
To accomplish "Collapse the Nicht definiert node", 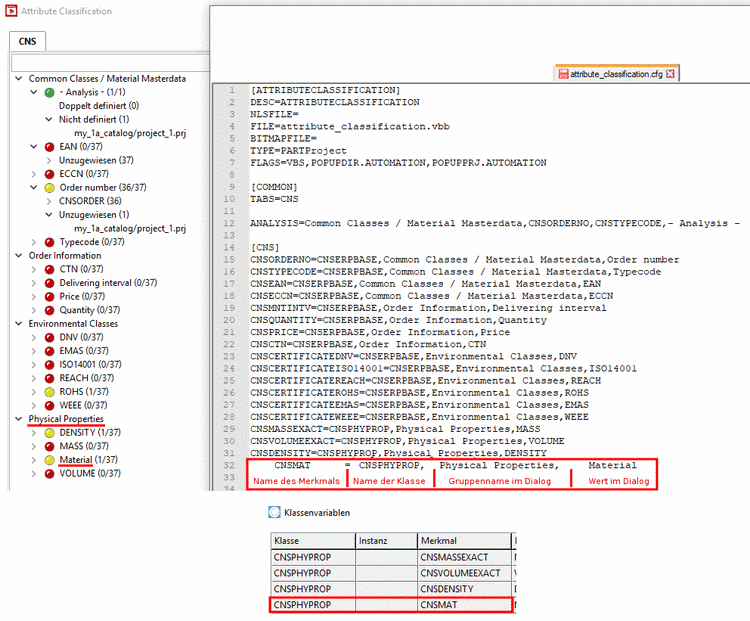I will [49, 119].
